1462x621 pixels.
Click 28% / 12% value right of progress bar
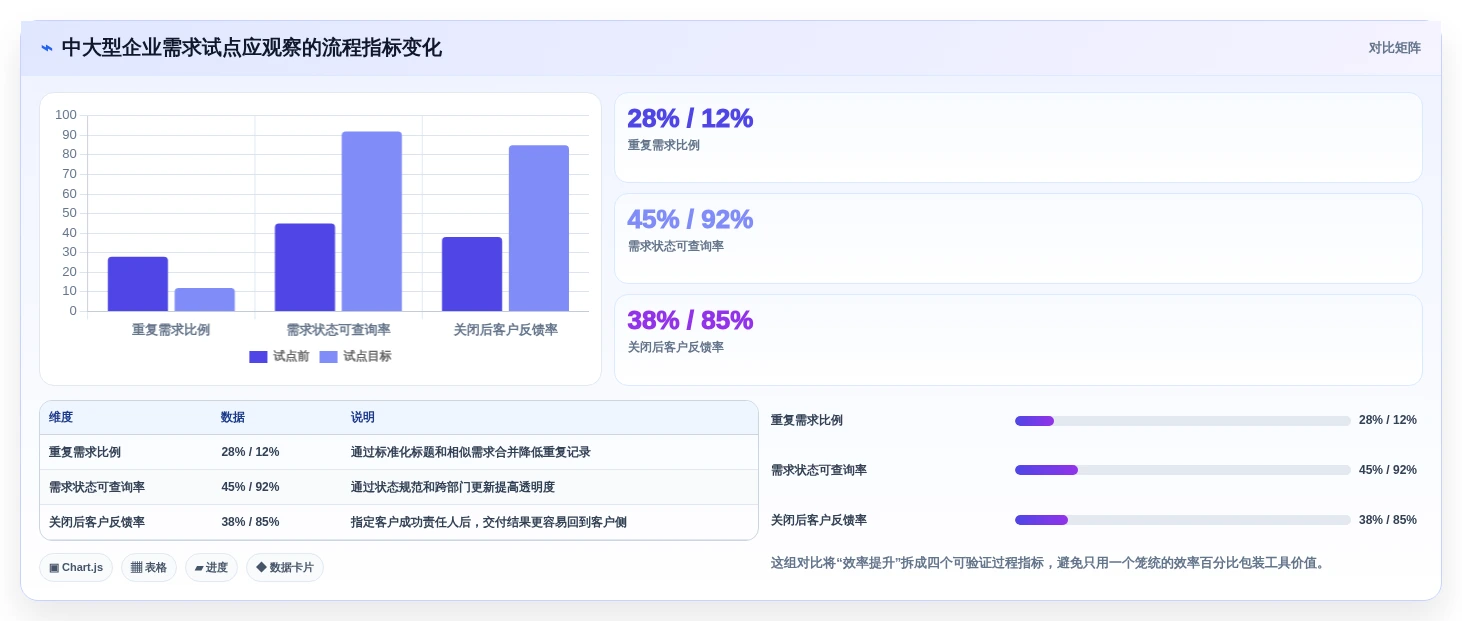(1388, 420)
